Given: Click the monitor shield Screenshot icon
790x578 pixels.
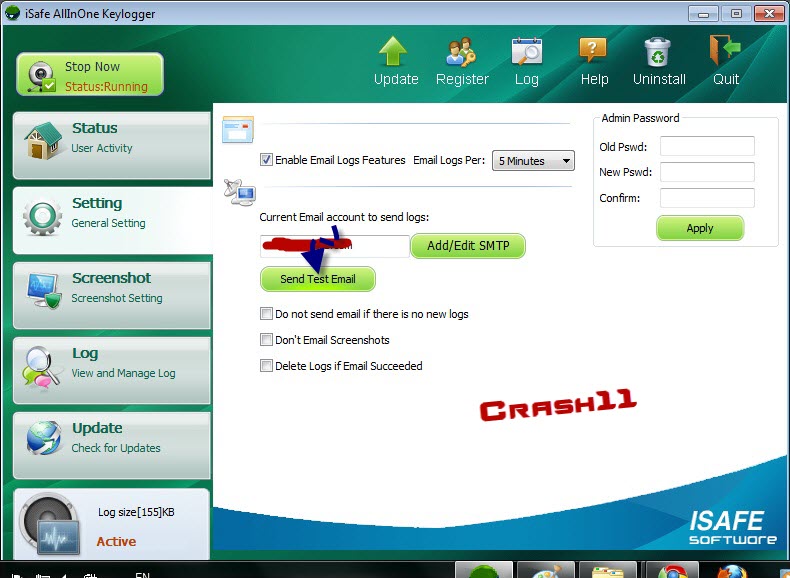Looking at the screenshot, I should pyautogui.click(x=44, y=291).
